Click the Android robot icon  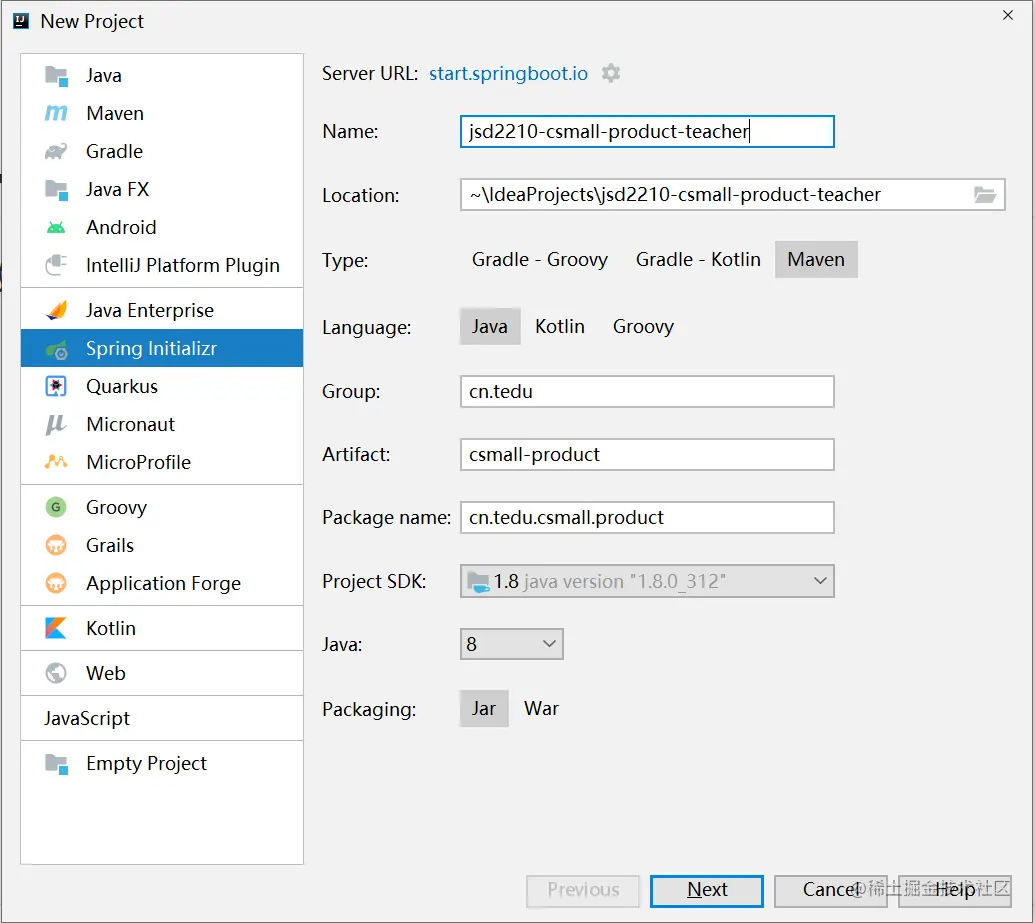(56, 228)
